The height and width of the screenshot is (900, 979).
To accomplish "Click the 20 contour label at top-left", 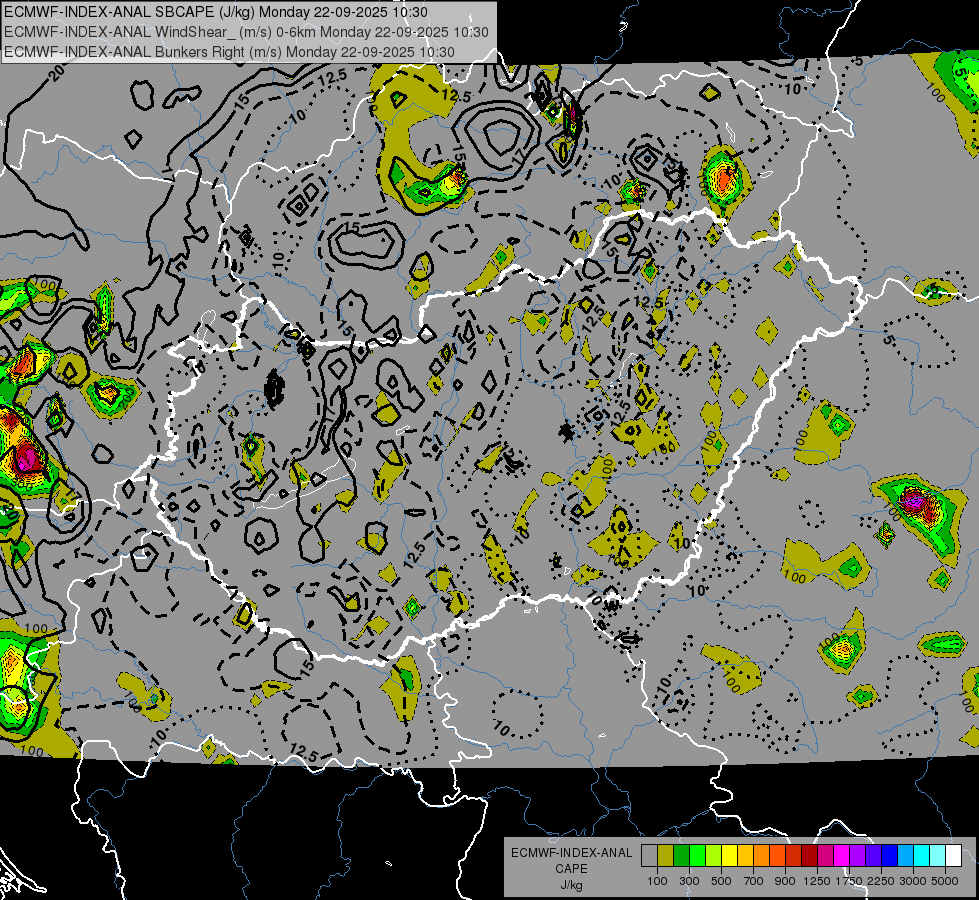I will [57, 73].
